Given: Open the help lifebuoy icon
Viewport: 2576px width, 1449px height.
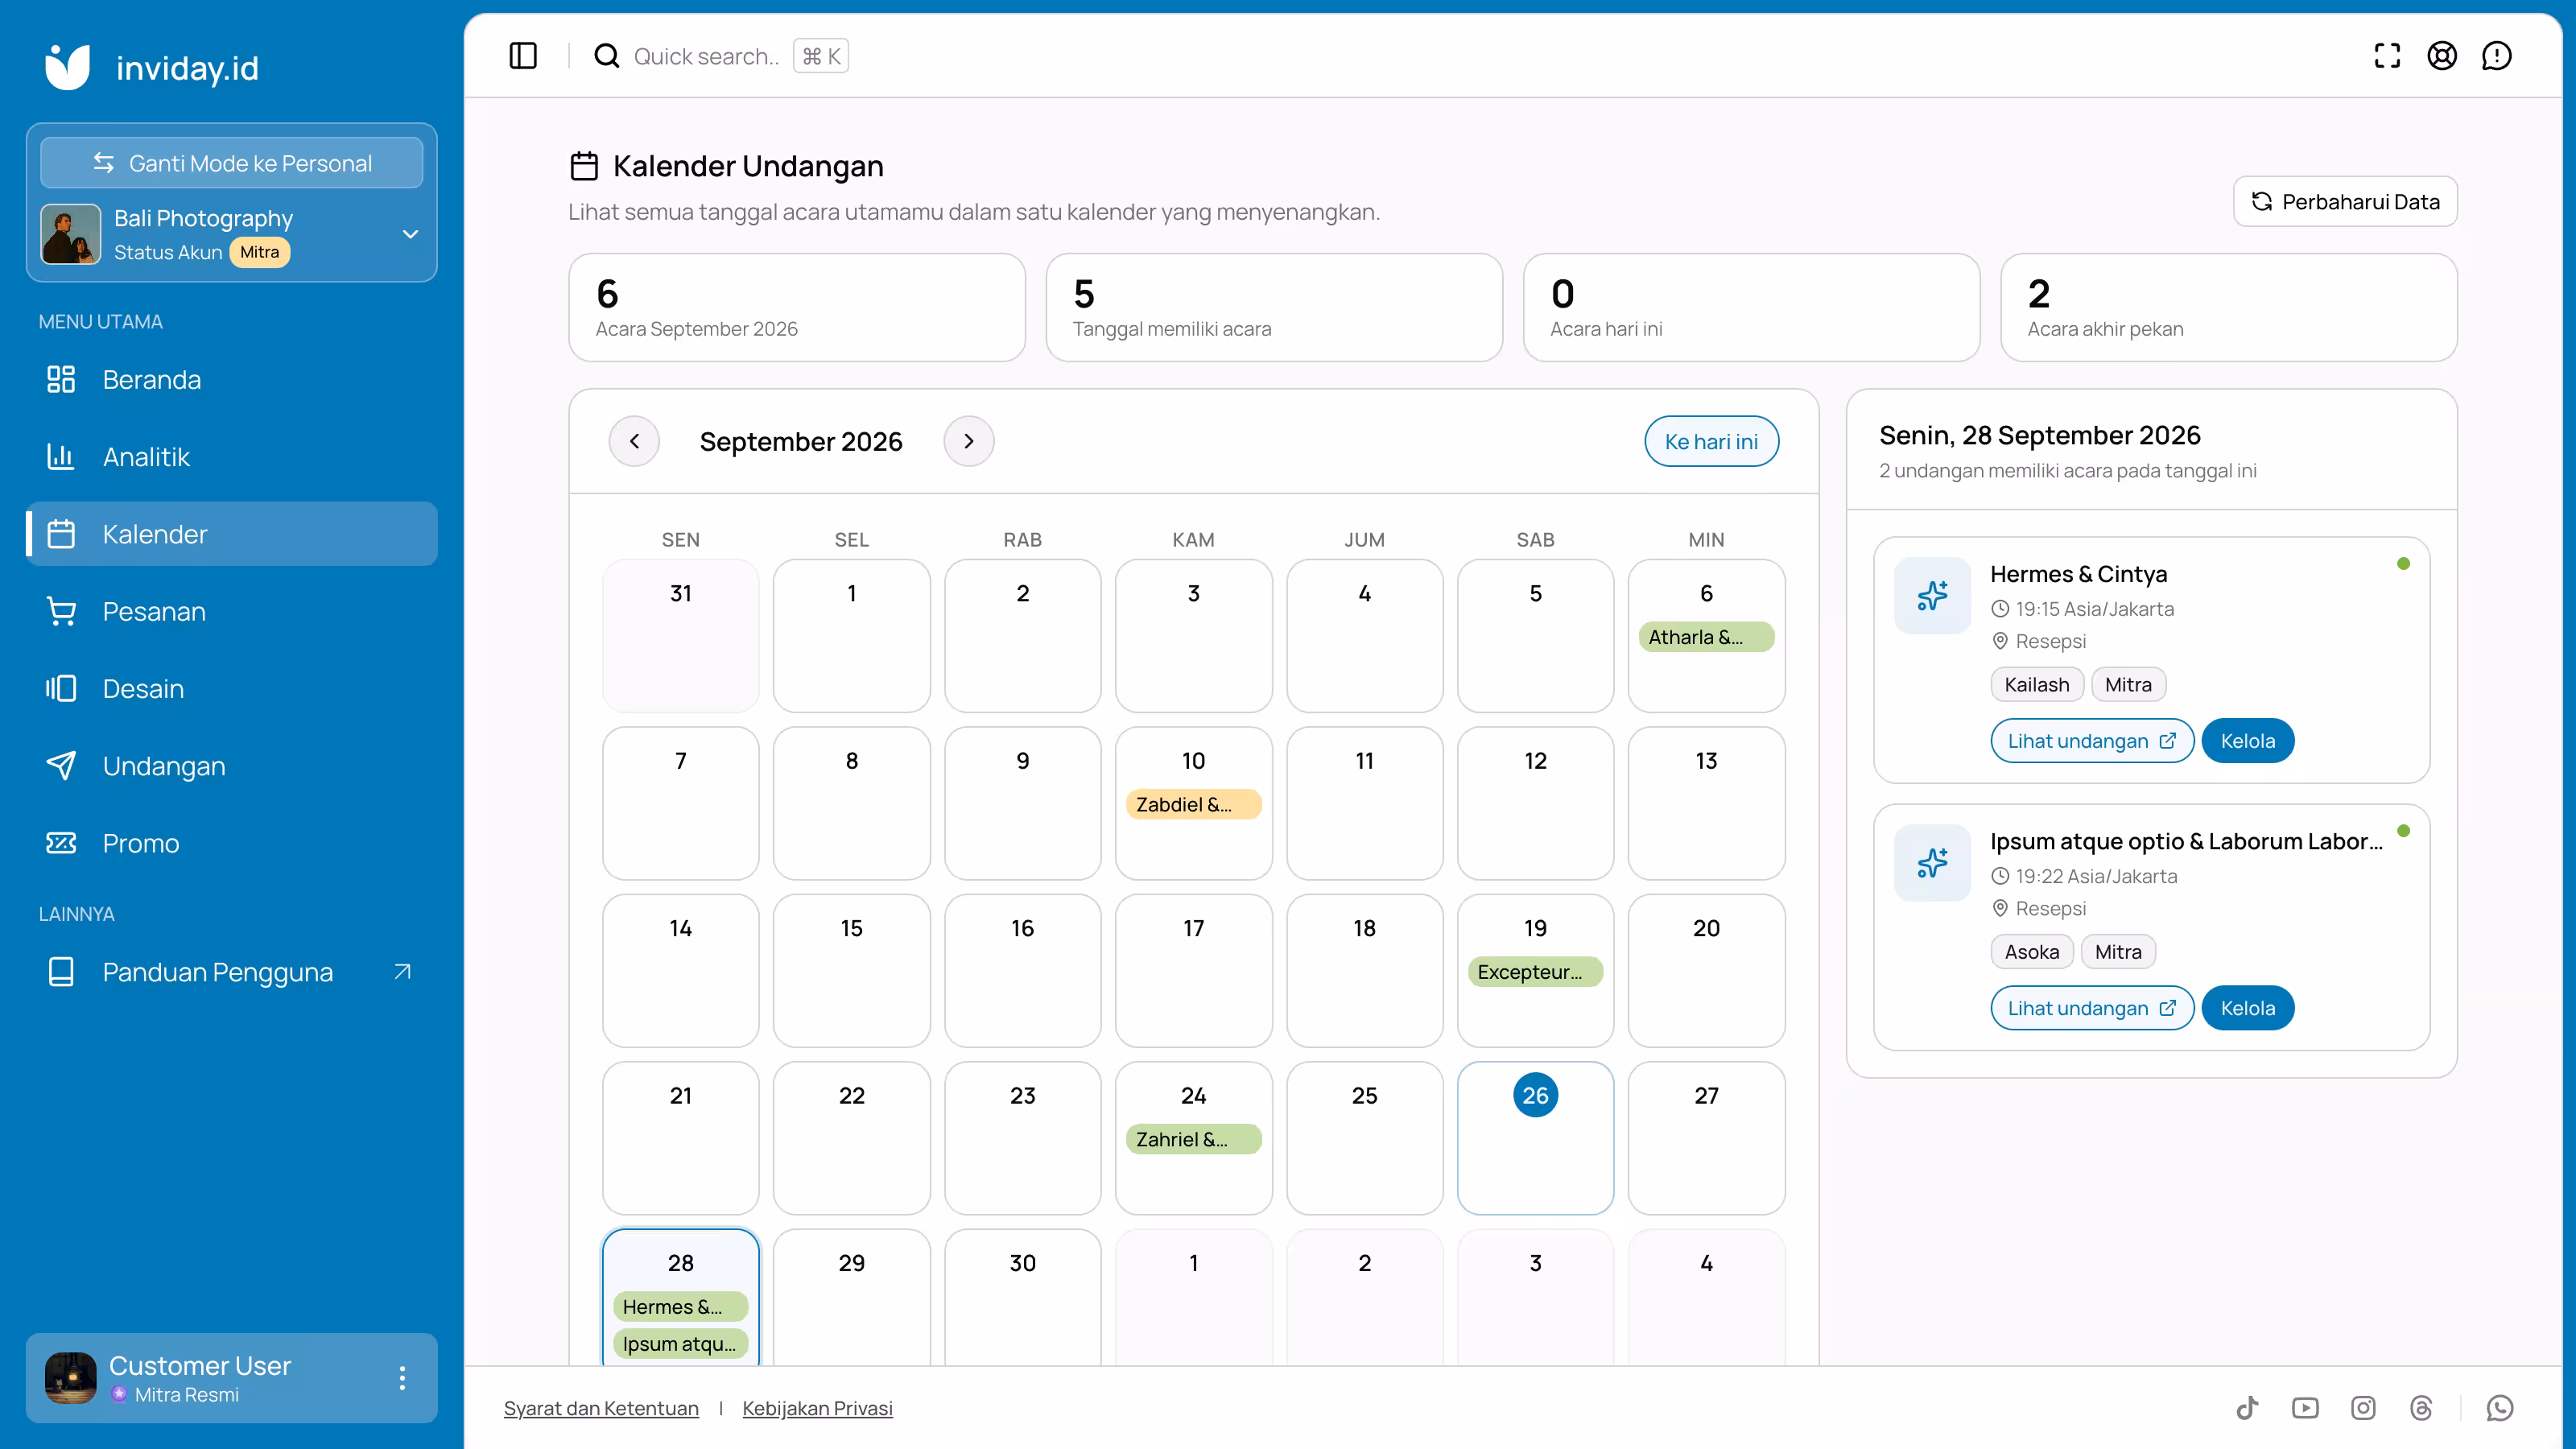Looking at the screenshot, I should (2442, 56).
